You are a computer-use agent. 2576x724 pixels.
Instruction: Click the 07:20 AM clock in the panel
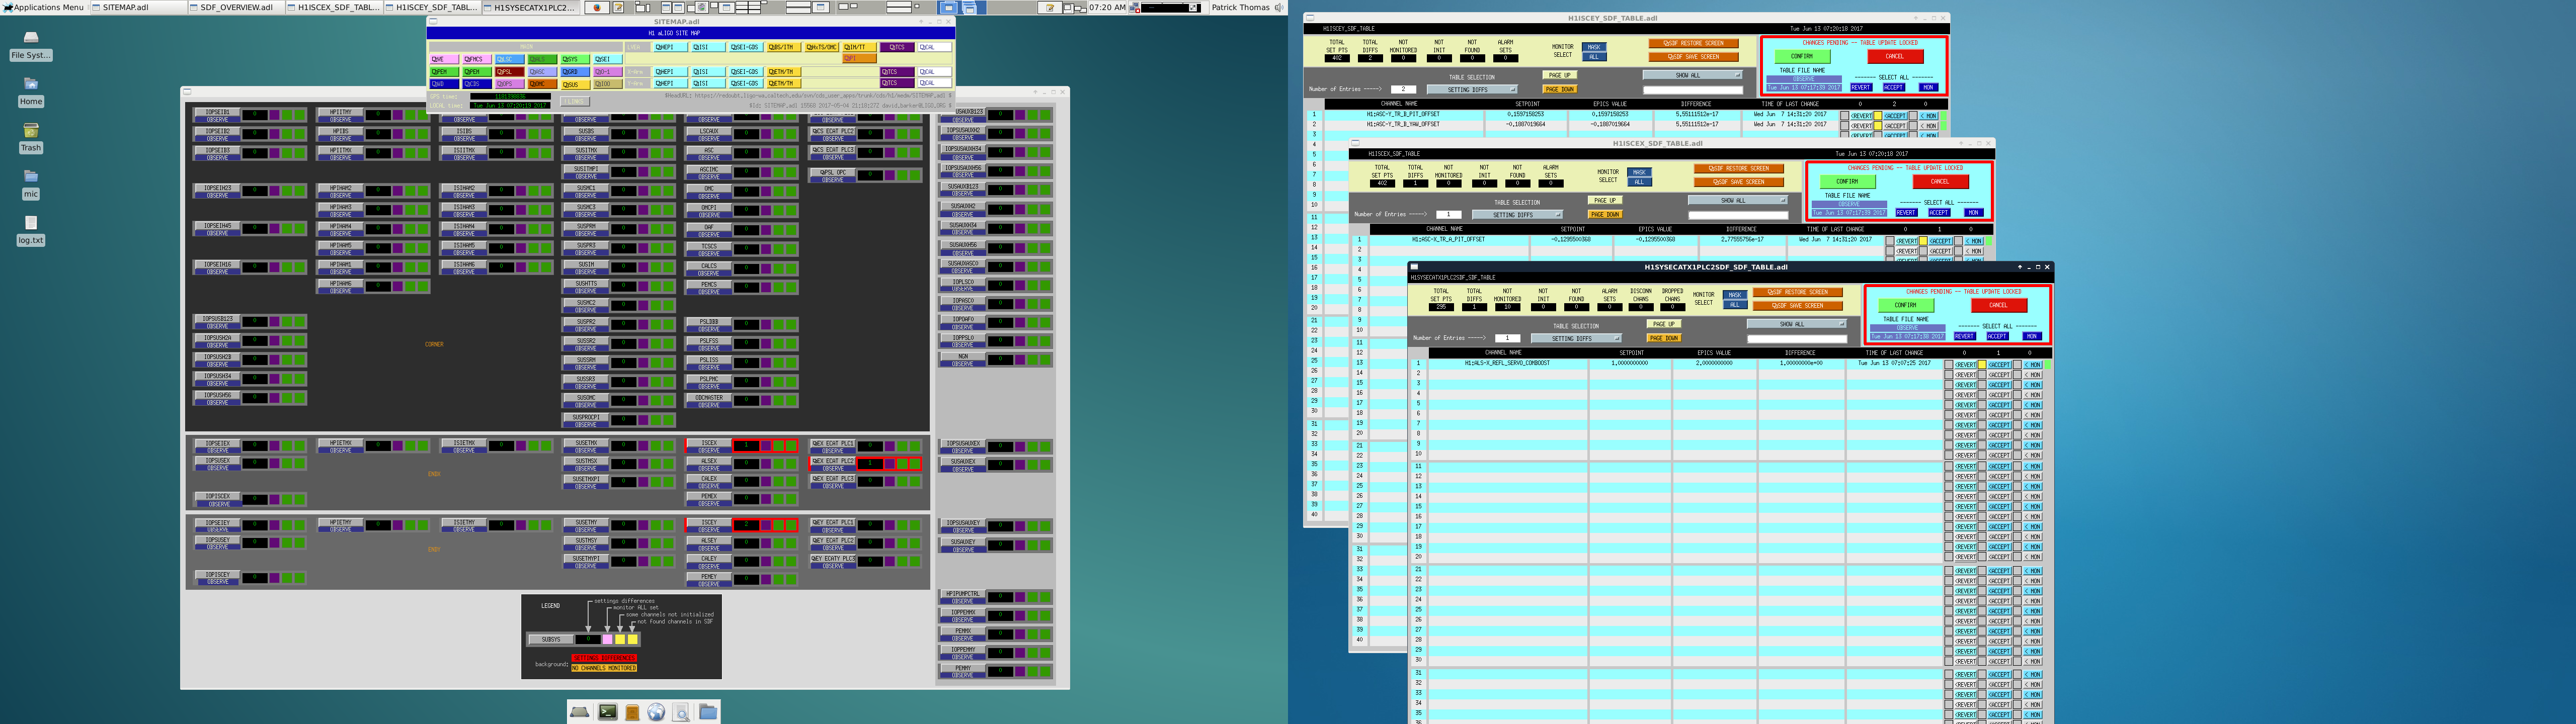pos(1108,7)
